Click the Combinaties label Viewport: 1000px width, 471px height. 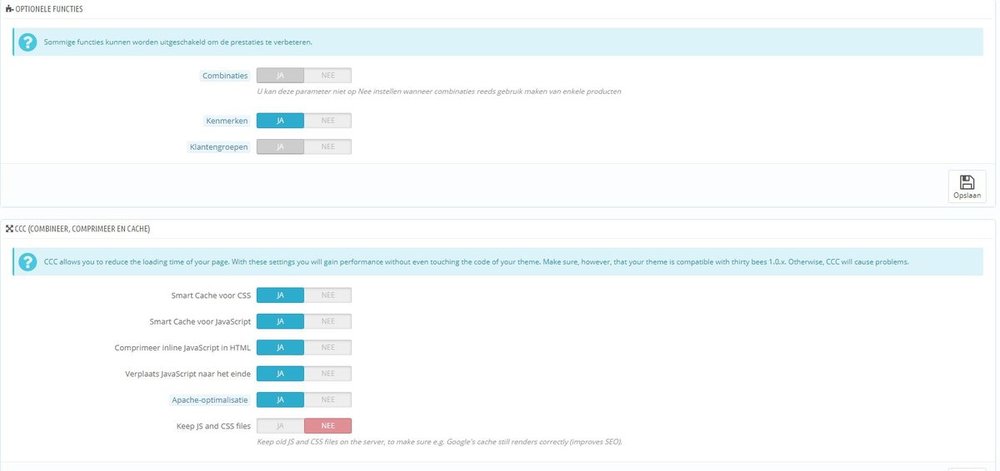[225, 75]
